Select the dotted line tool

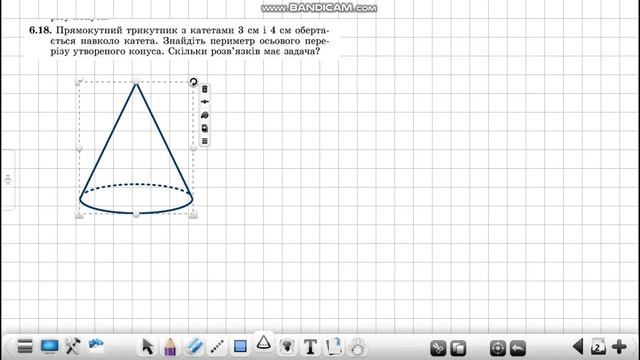pos(217,347)
